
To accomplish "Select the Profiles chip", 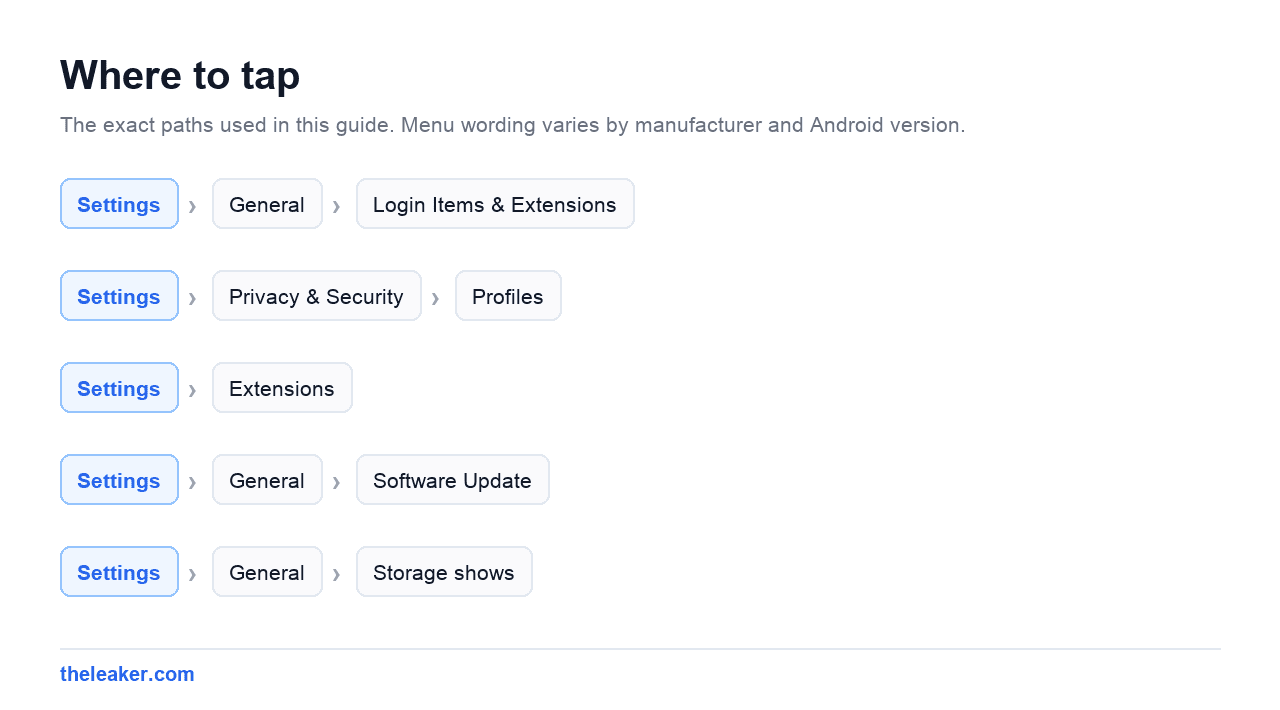I will click(508, 296).
